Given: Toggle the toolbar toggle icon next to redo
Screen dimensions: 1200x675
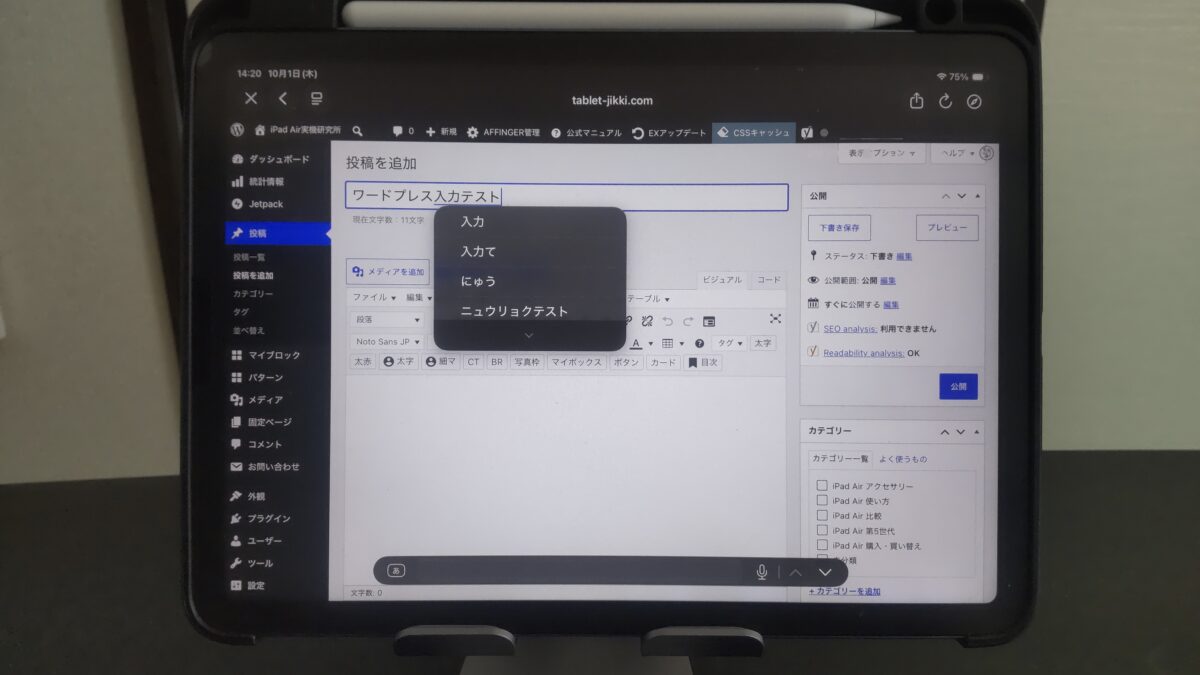Looking at the screenshot, I should (709, 321).
